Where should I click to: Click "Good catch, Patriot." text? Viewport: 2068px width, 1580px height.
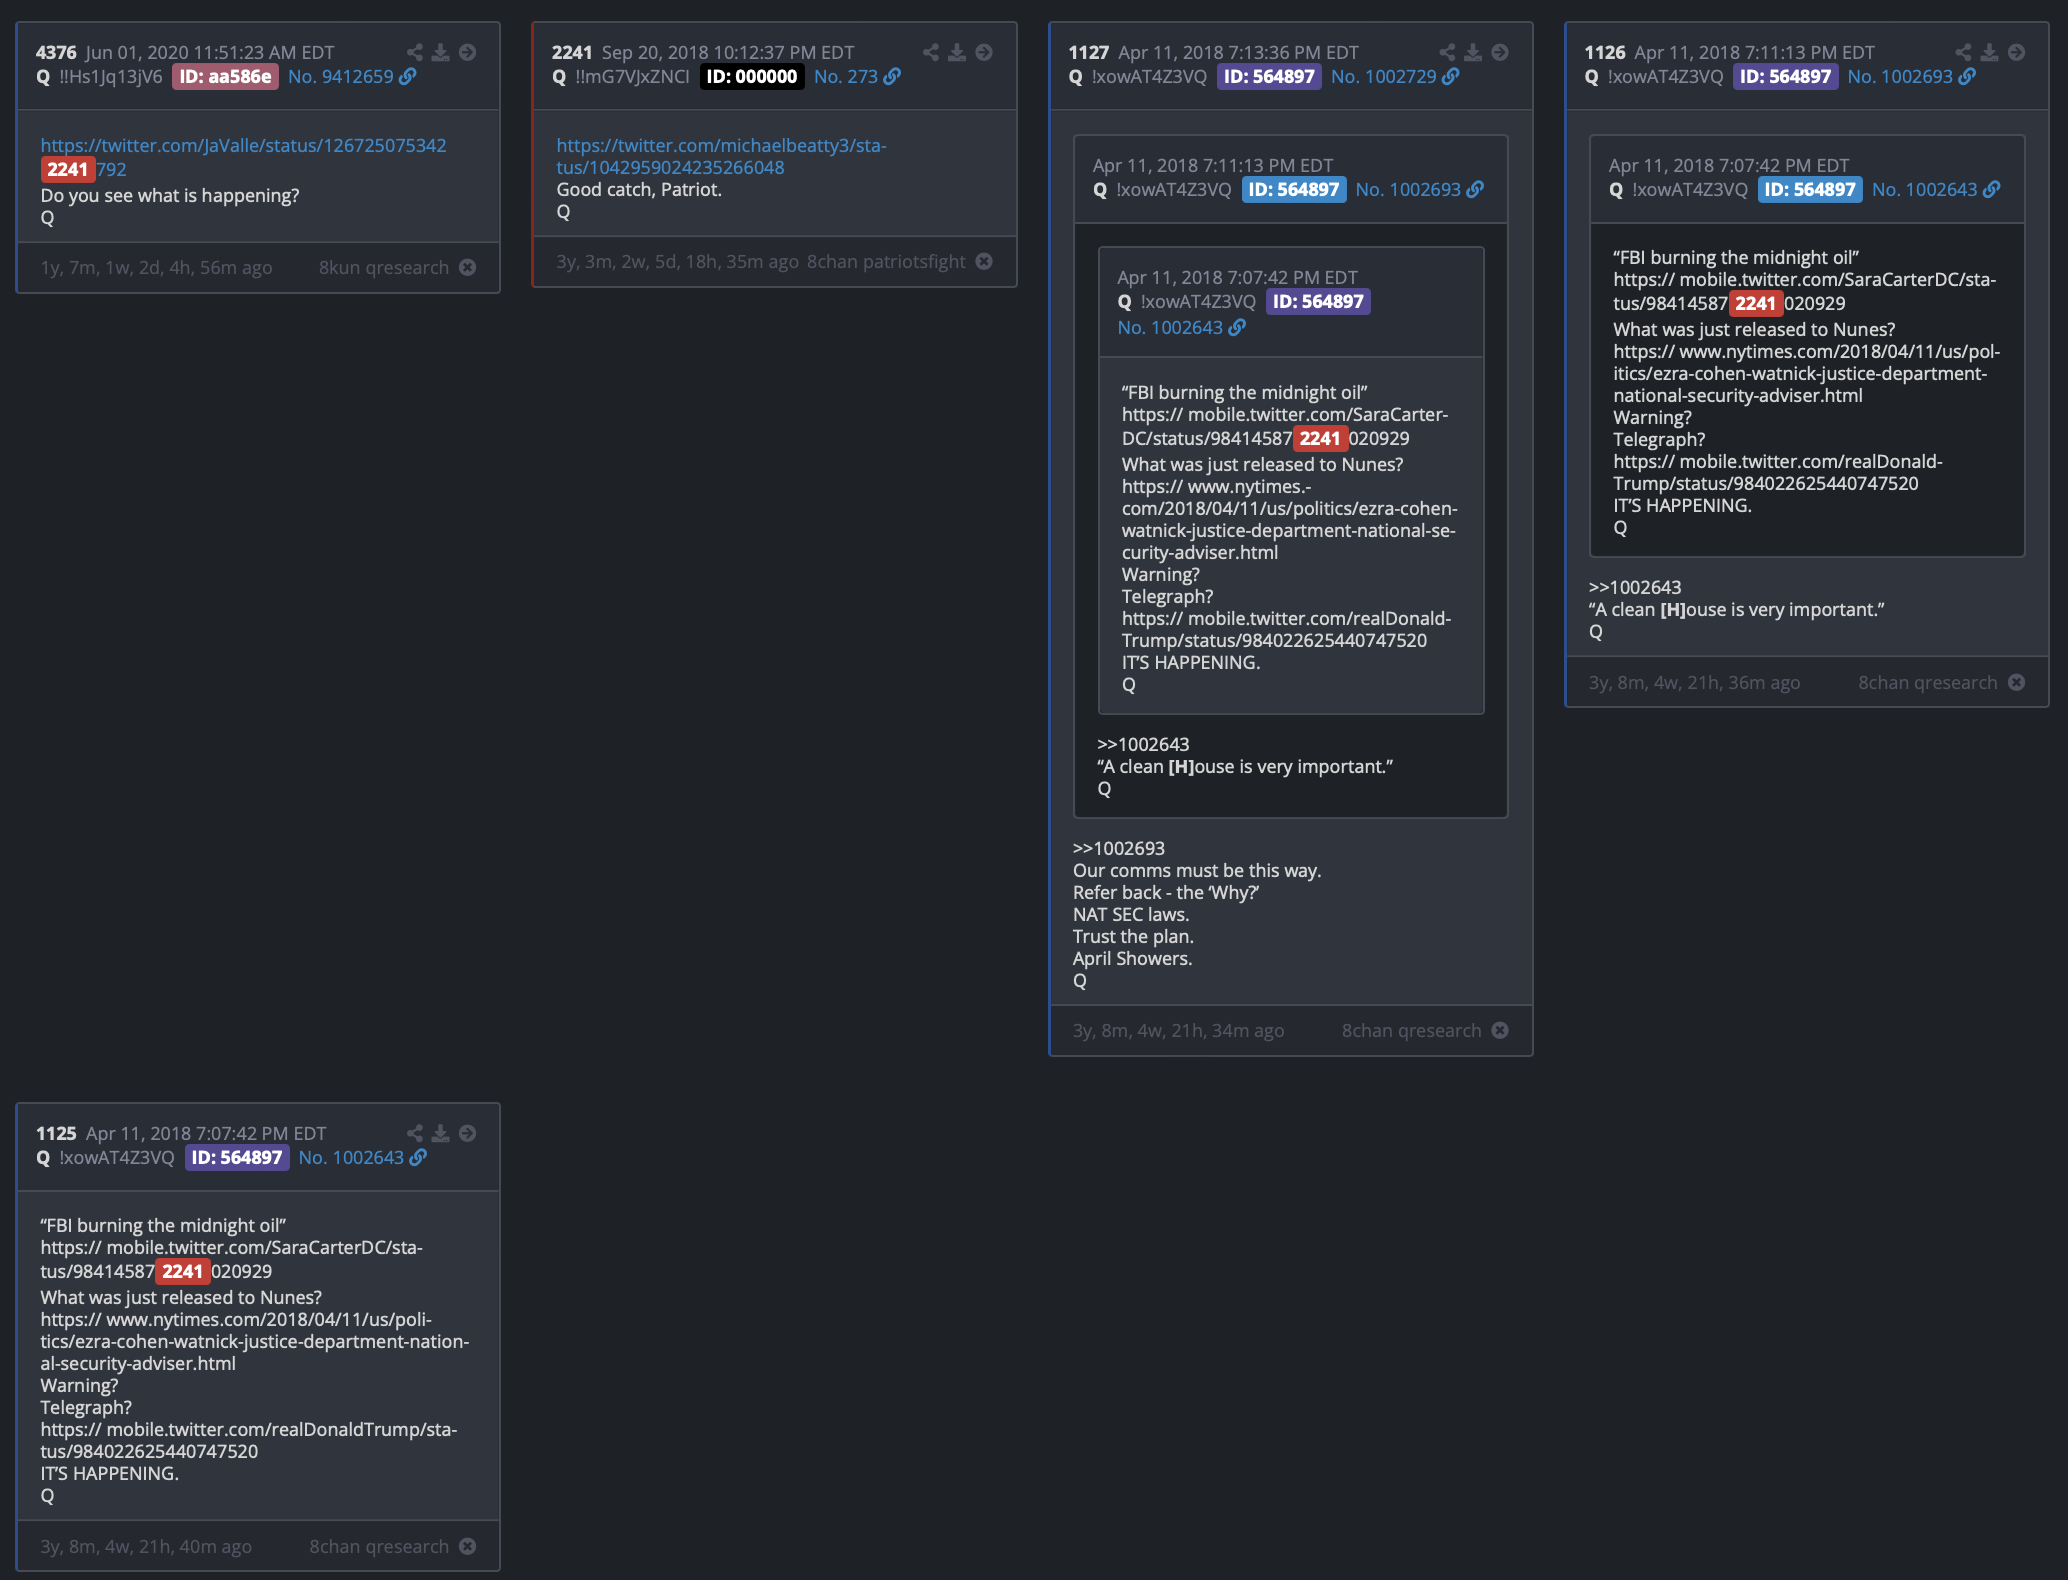(x=639, y=189)
